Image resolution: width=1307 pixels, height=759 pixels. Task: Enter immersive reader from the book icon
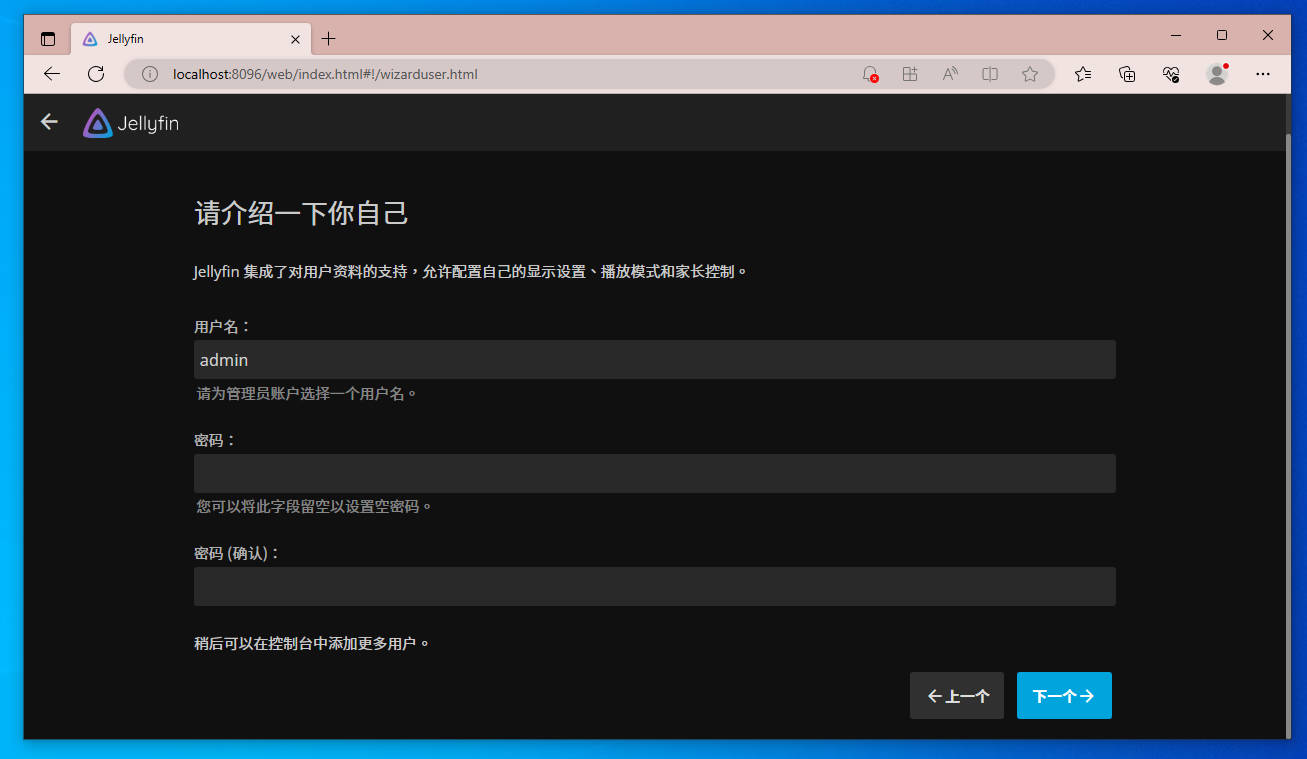(x=990, y=74)
